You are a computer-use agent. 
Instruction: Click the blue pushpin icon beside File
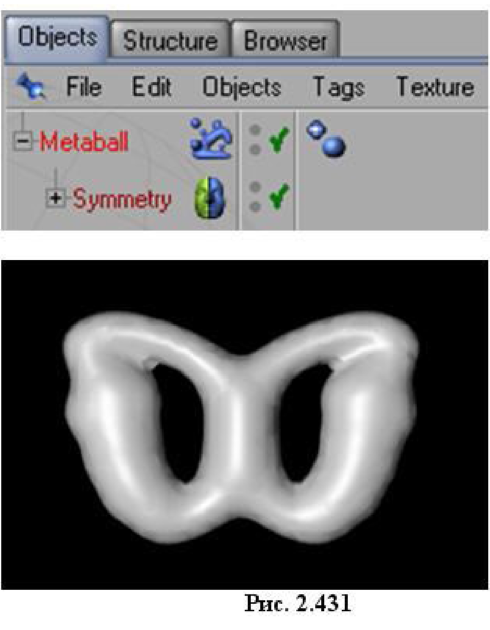[31, 86]
